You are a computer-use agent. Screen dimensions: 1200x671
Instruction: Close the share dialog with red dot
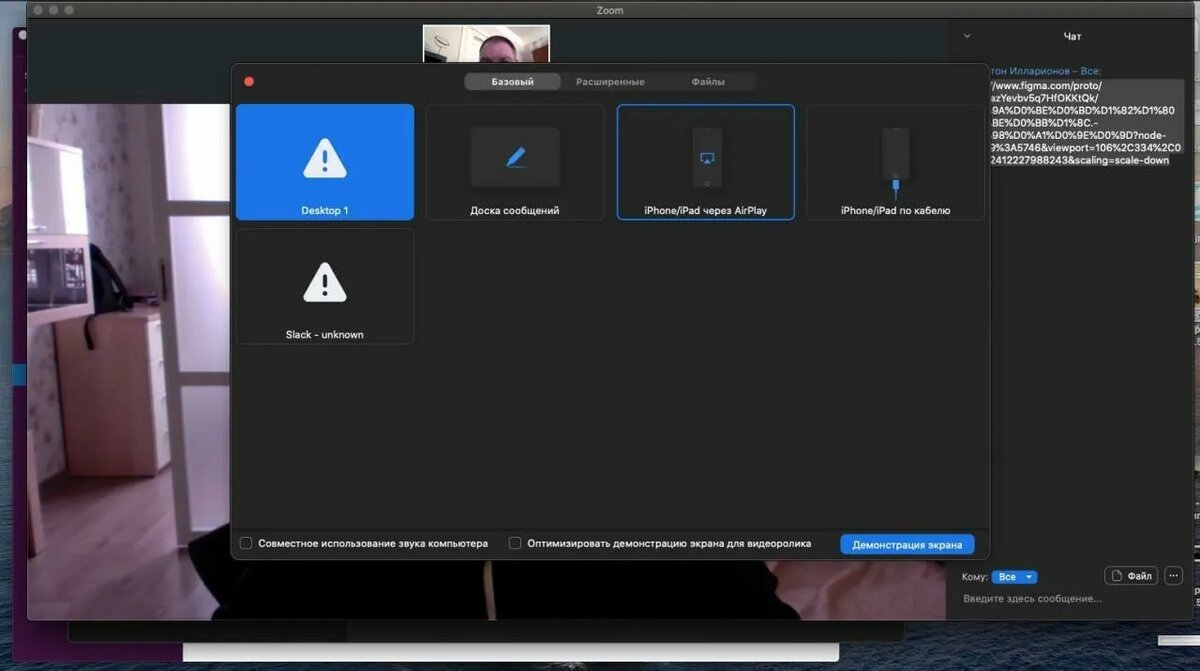tap(249, 82)
